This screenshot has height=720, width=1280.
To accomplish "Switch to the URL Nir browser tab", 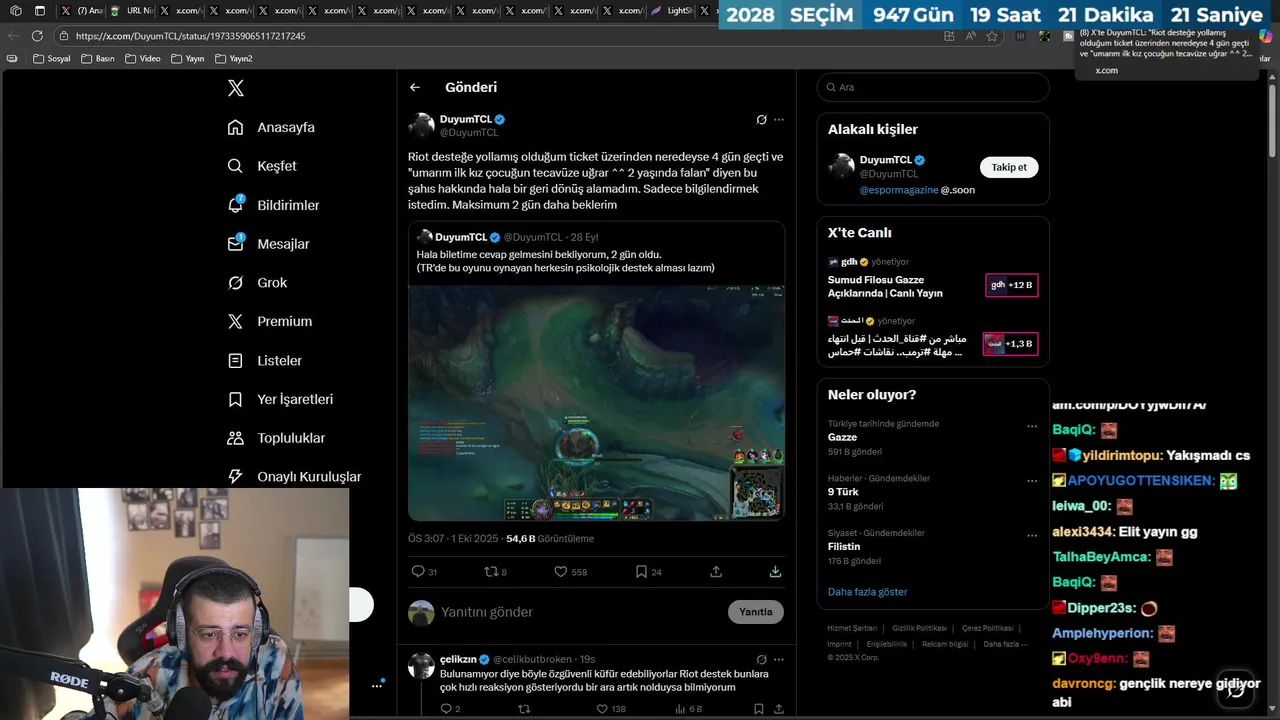I will [131, 11].
